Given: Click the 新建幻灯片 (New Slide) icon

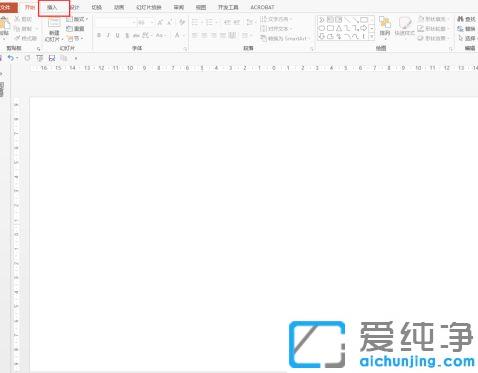Looking at the screenshot, I should tap(54, 23).
